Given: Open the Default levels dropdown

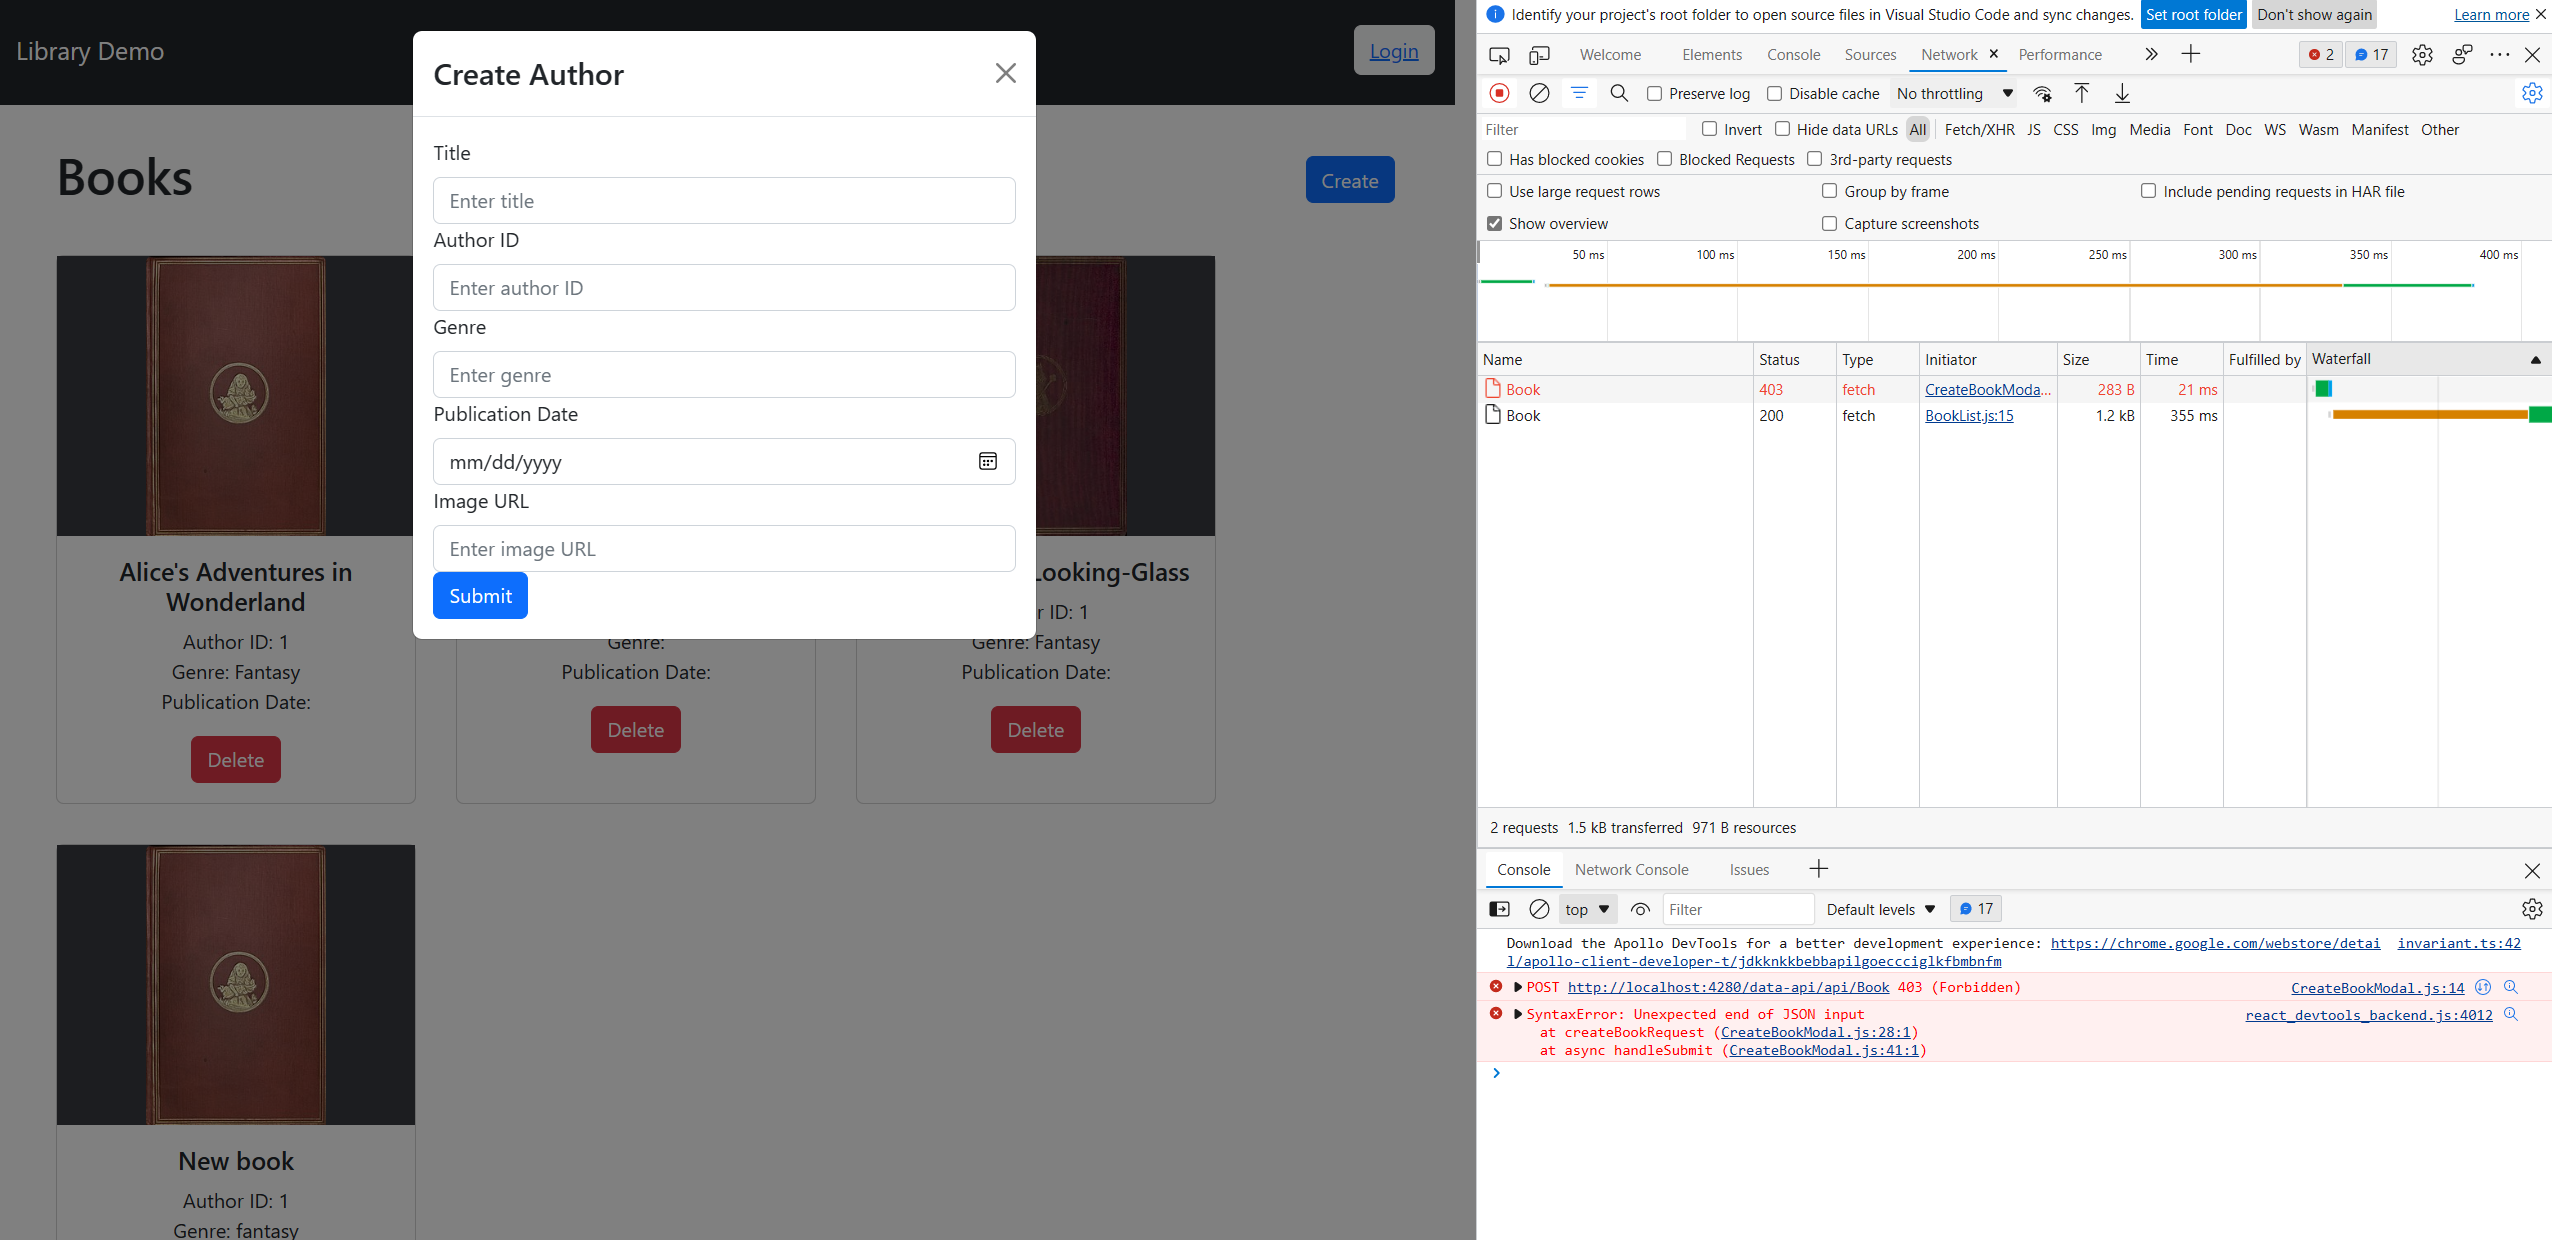Looking at the screenshot, I should [1880, 909].
